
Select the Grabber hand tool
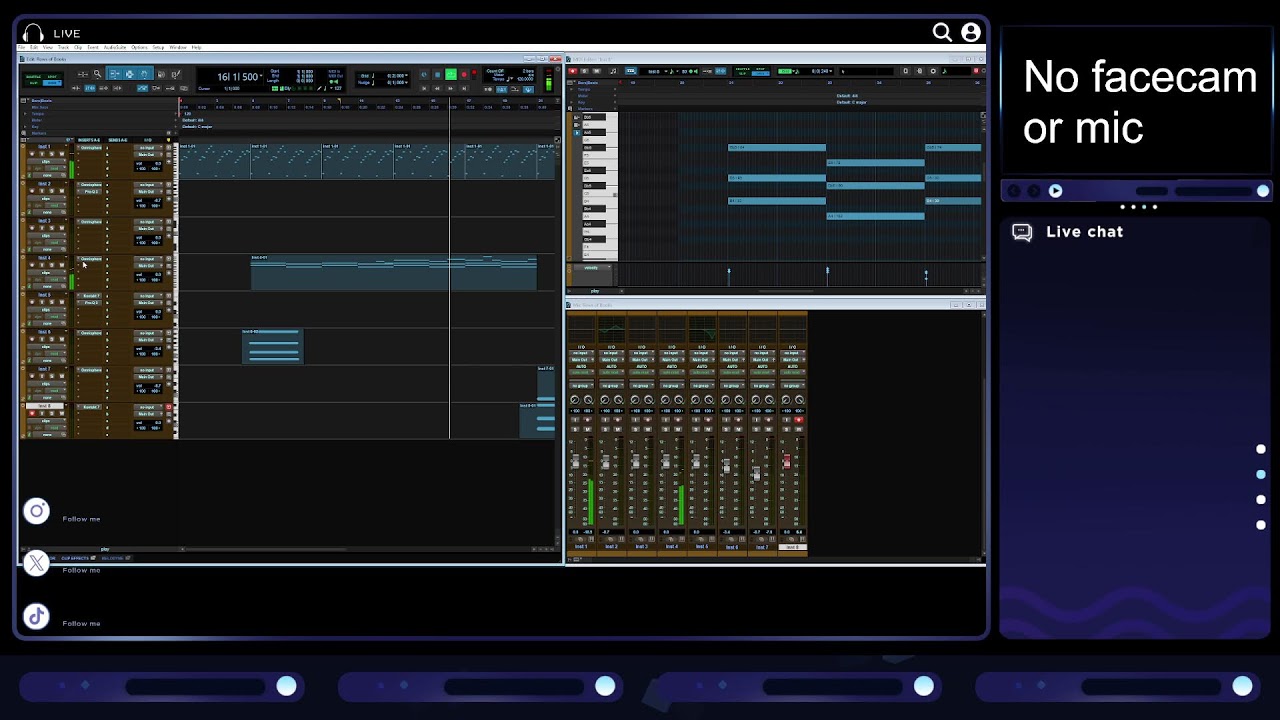pos(145,74)
